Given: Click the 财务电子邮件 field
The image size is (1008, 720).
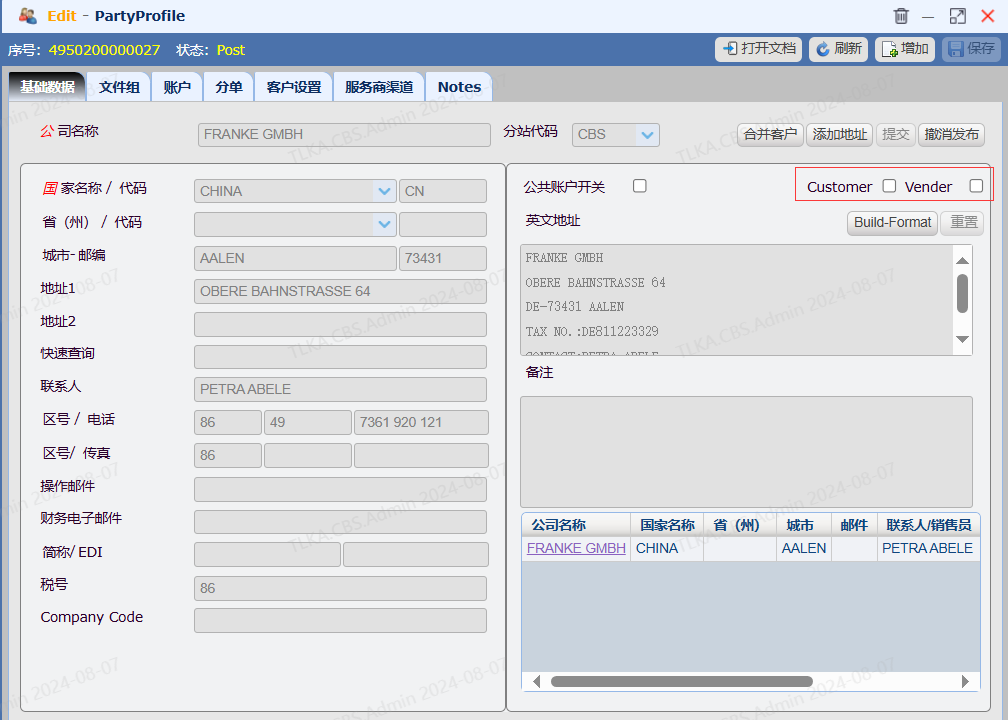Looking at the screenshot, I should [x=340, y=521].
